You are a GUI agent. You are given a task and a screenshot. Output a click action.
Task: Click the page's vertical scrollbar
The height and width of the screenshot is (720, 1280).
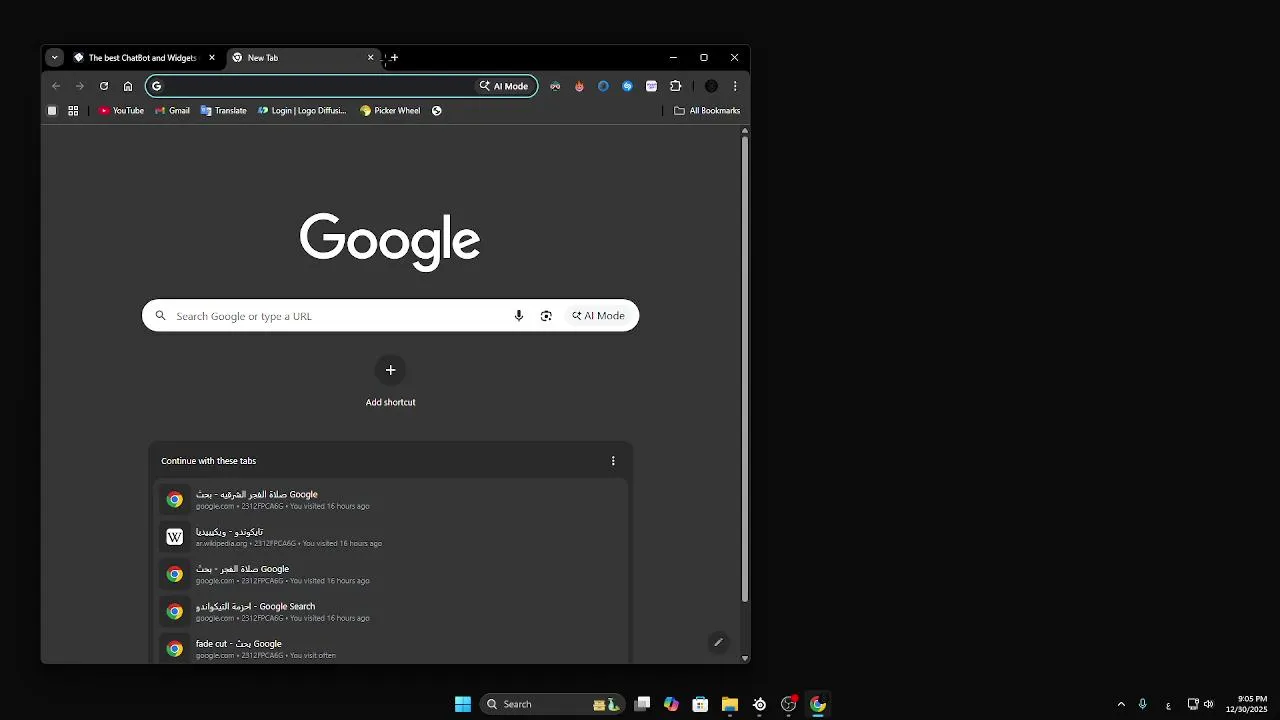point(744,370)
